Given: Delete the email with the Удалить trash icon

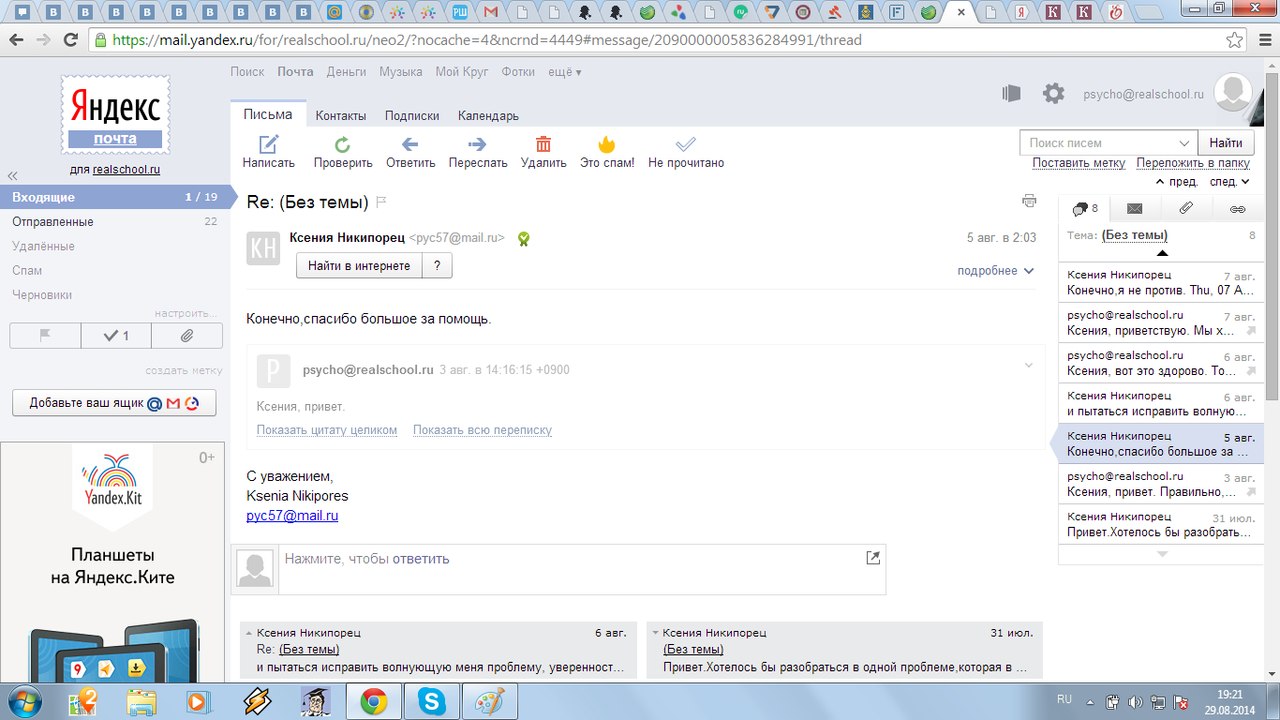Looking at the screenshot, I should pyautogui.click(x=543, y=145).
